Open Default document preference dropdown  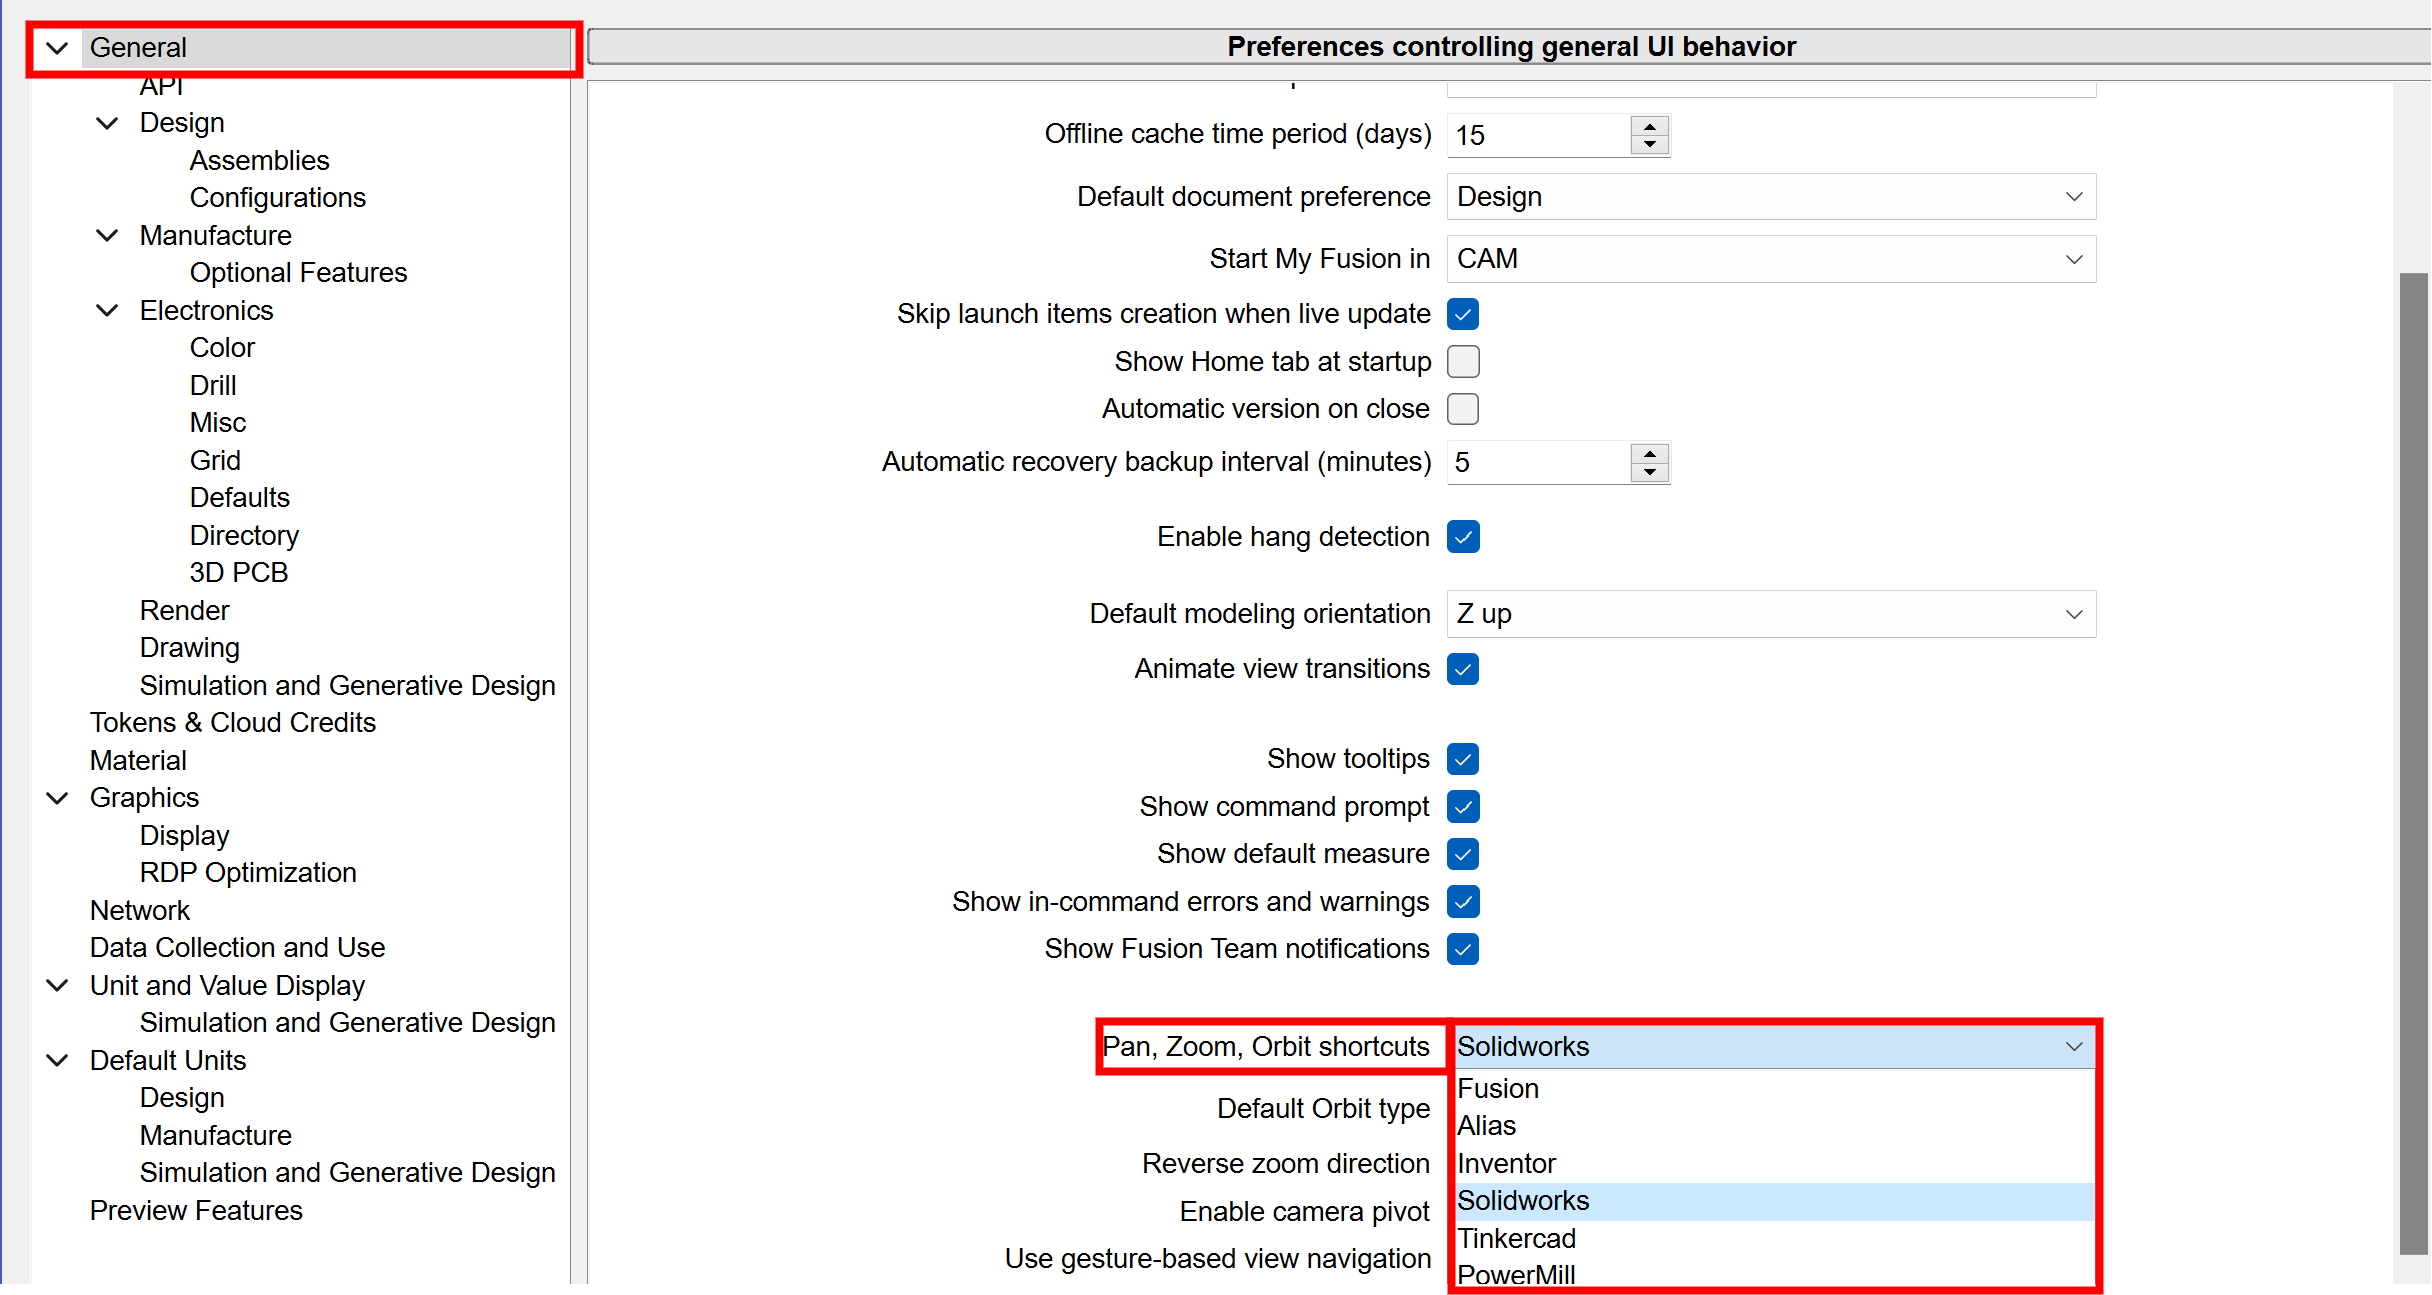coord(1770,197)
